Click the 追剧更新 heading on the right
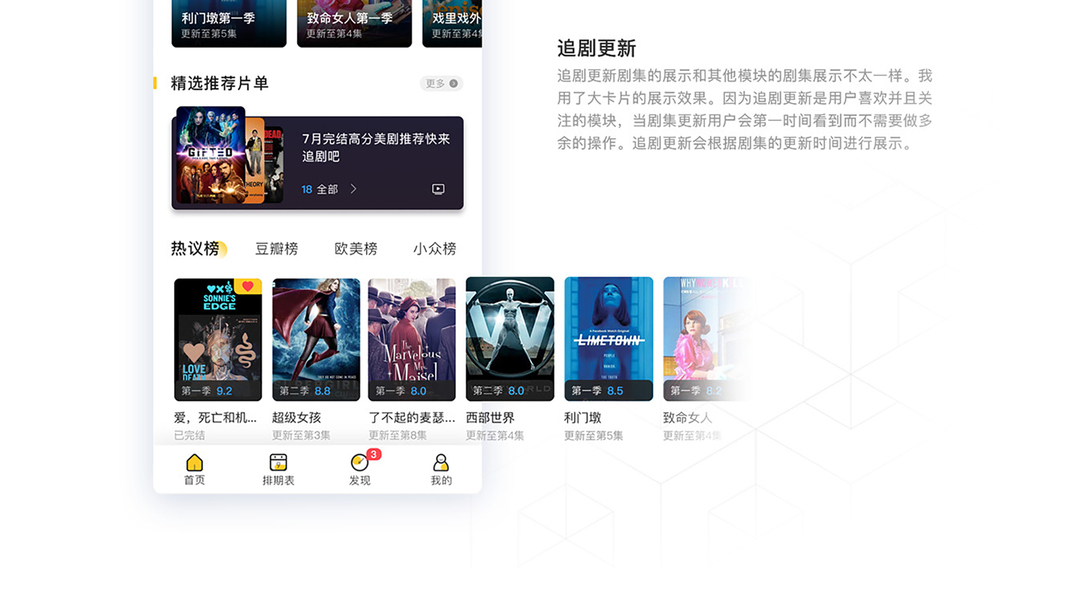 [597, 48]
